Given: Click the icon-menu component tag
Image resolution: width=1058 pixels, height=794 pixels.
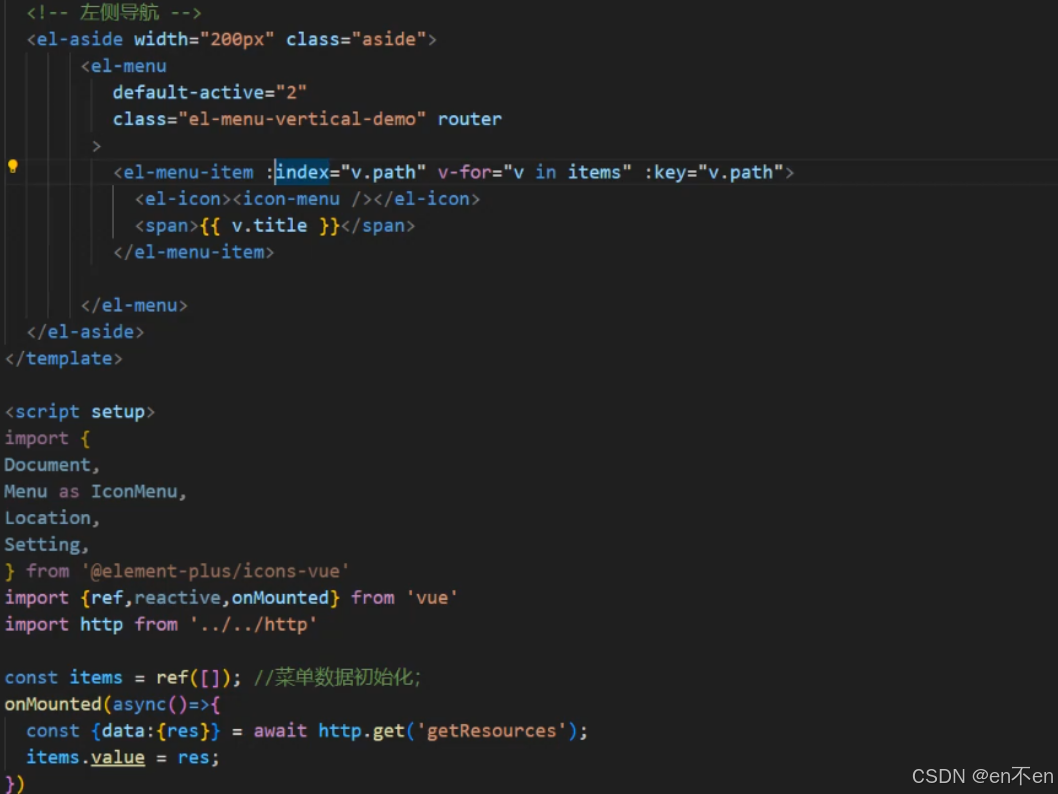Looking at the screenshot, I should click(x=290, y=198).
